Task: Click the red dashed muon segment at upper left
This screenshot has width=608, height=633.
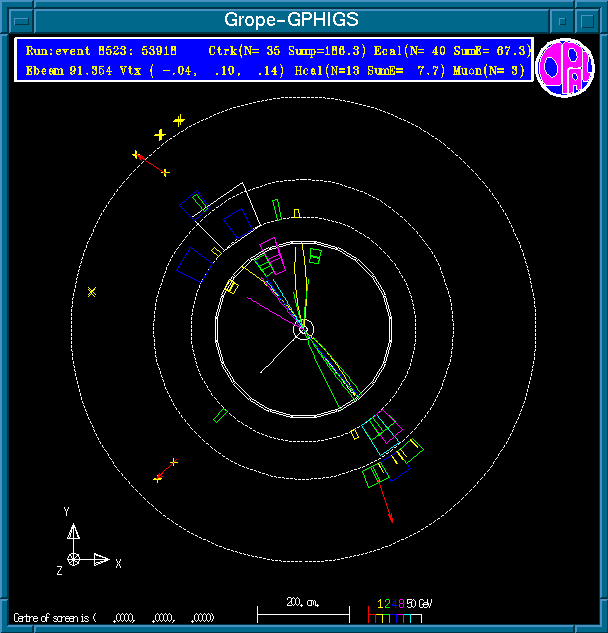Action: 151,164
